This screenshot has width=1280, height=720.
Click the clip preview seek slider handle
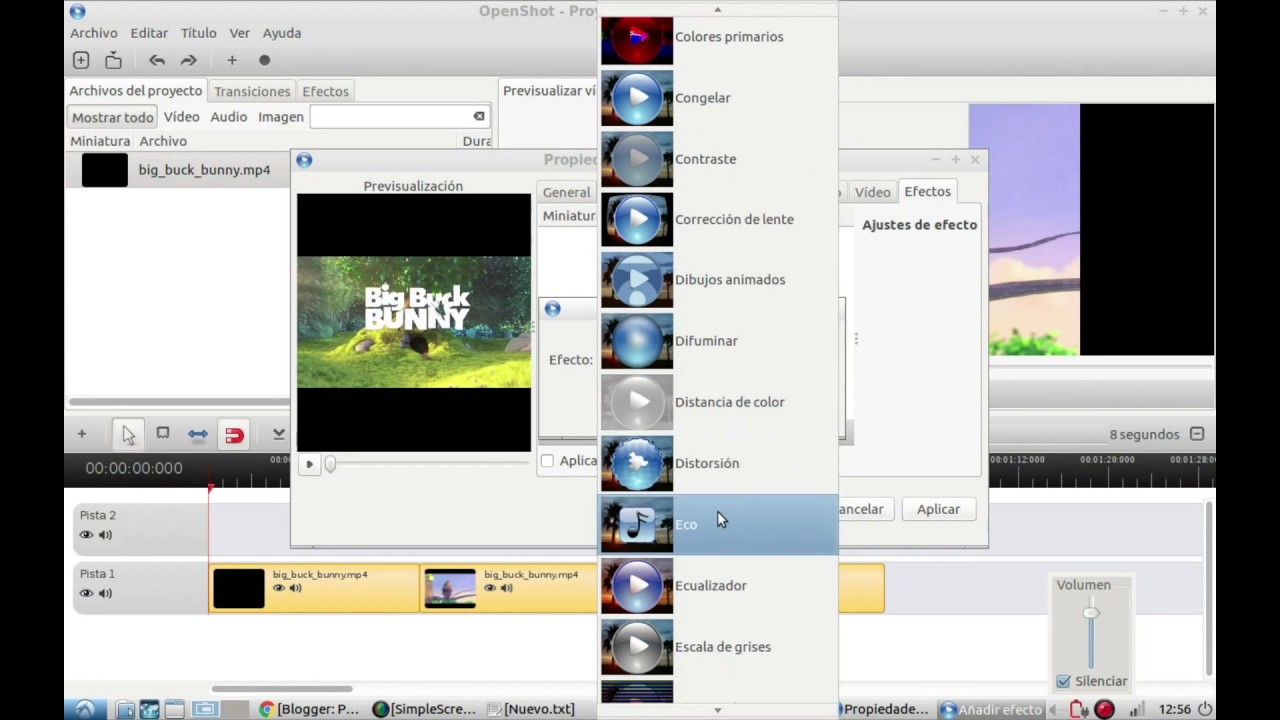[x=330, y=464]
